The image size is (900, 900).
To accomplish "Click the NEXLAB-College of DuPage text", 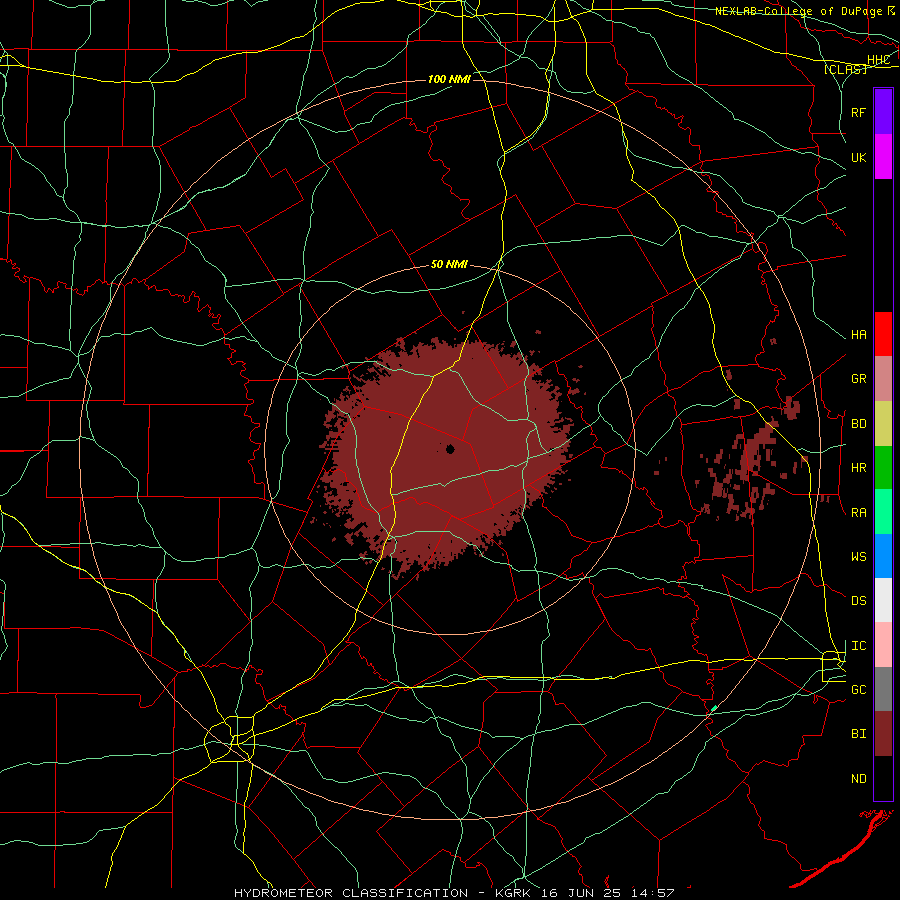I will click(x=798, y=11).
